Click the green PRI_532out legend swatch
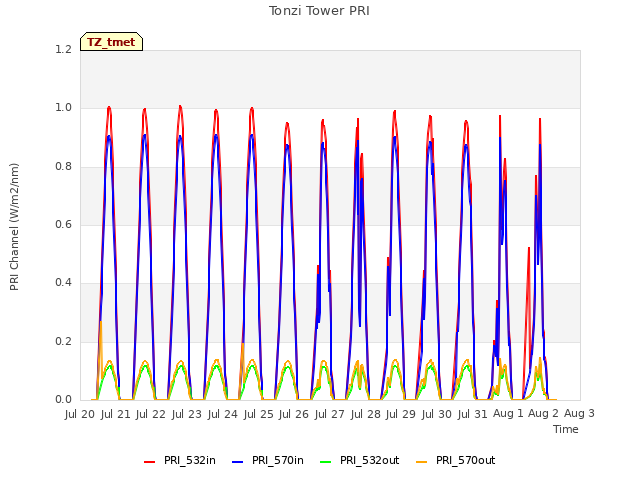Image resolution: width=640 pixels, height=480 pixels. point(326,462)
